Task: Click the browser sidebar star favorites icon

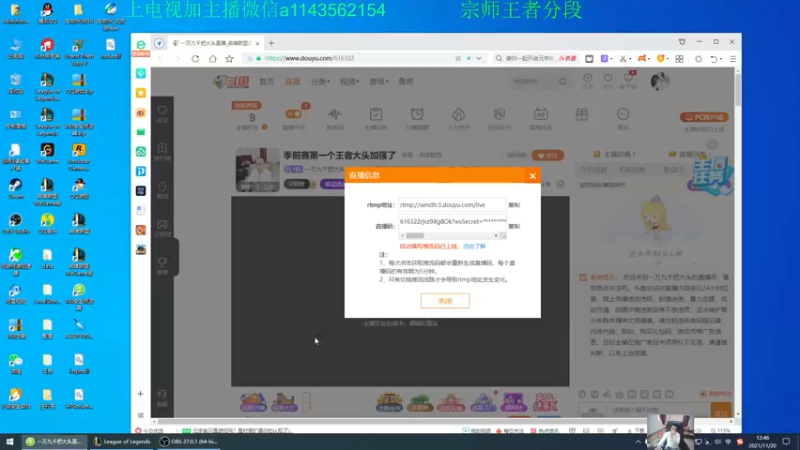Action: tap(141, 93)
